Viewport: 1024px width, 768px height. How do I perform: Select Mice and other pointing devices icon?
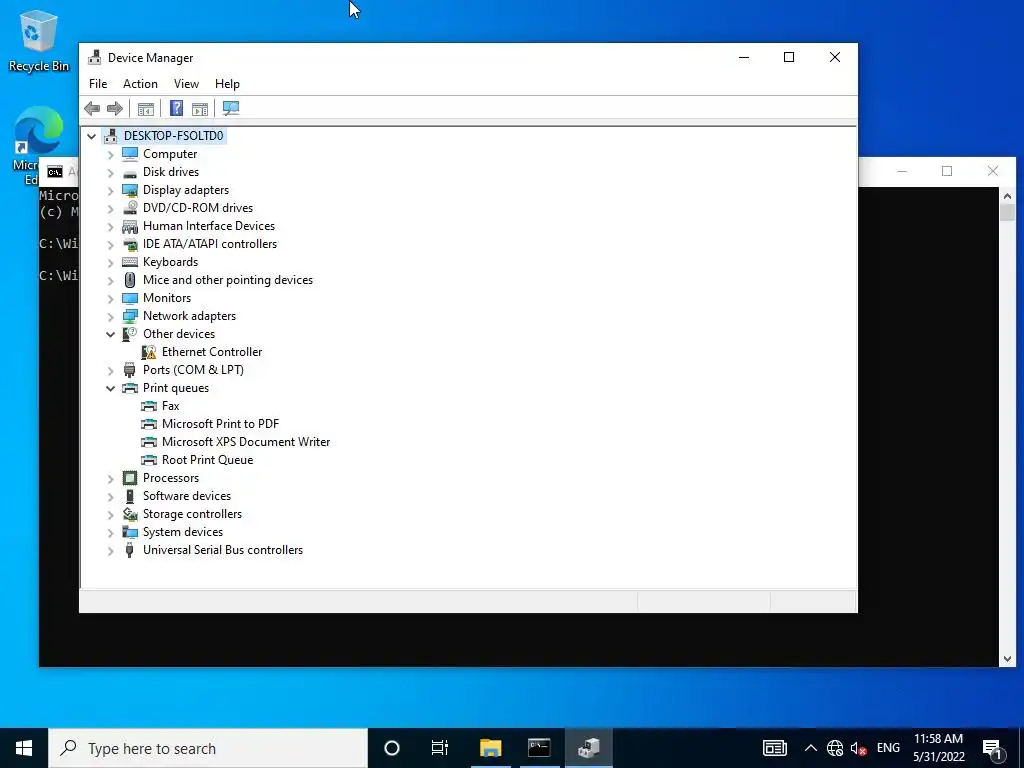coord(130,280)
